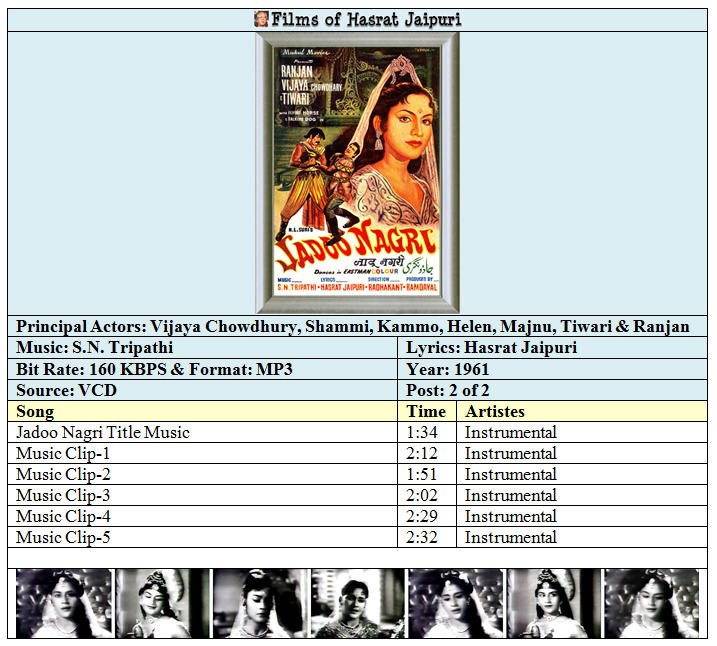This screenshot has width=717, height=646.
Task: Open the second film still thumbnail
Action: click(x=163, y=603)
